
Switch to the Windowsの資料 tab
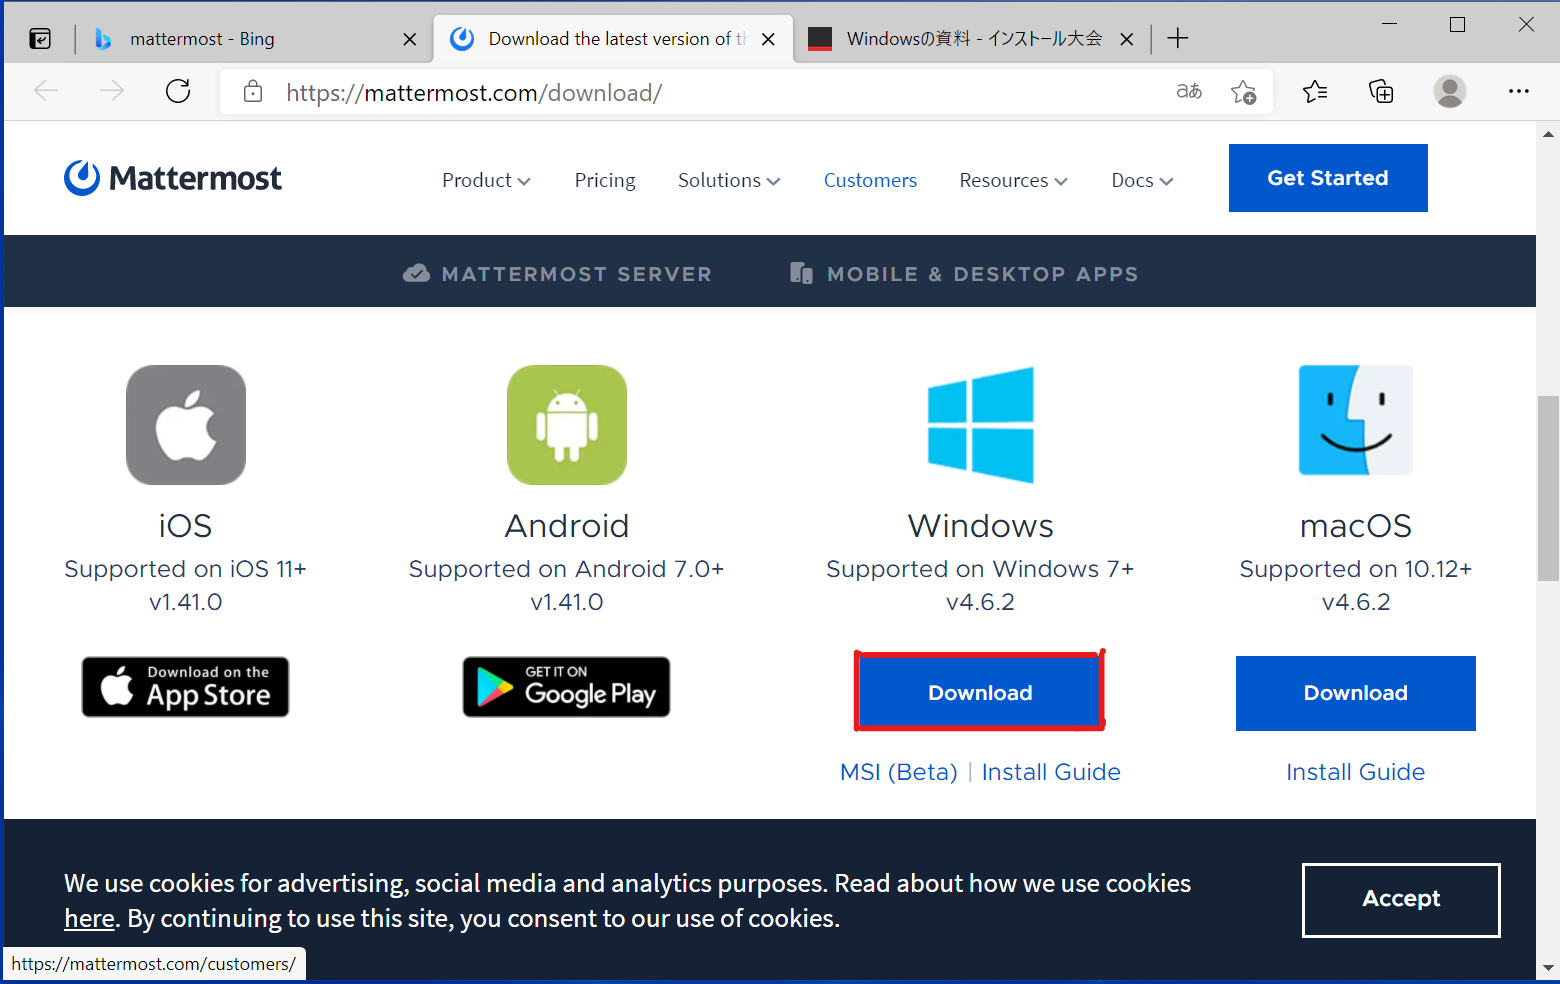(972, 39)
